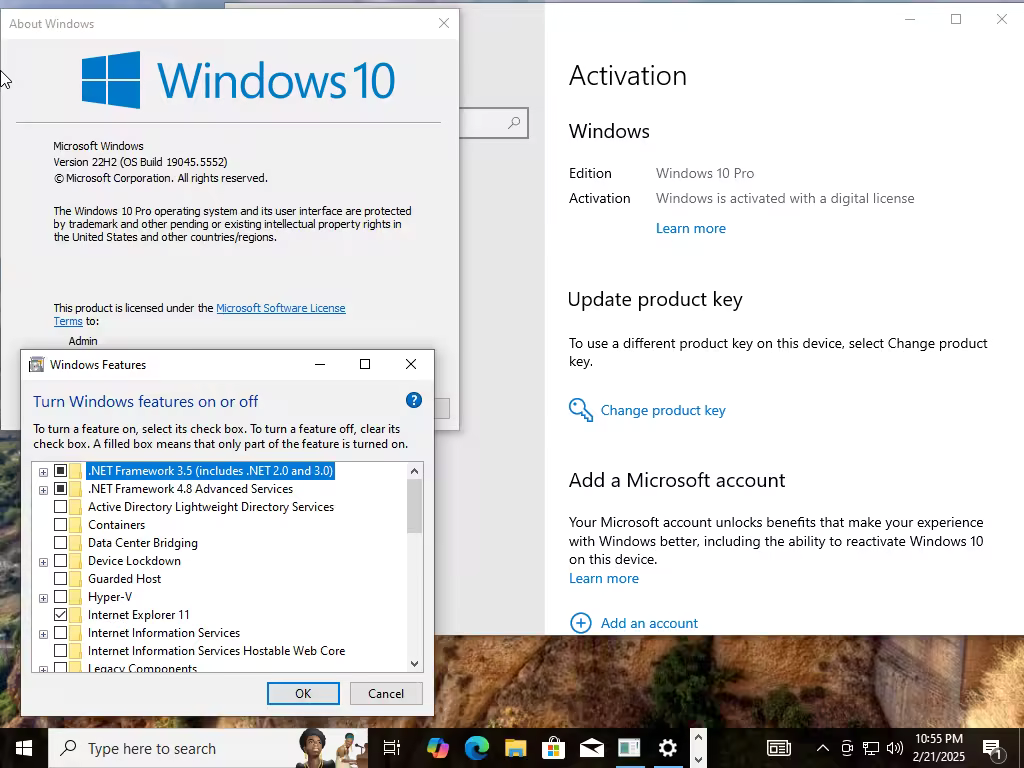Show hidden system tray icons

click(823, 748)
